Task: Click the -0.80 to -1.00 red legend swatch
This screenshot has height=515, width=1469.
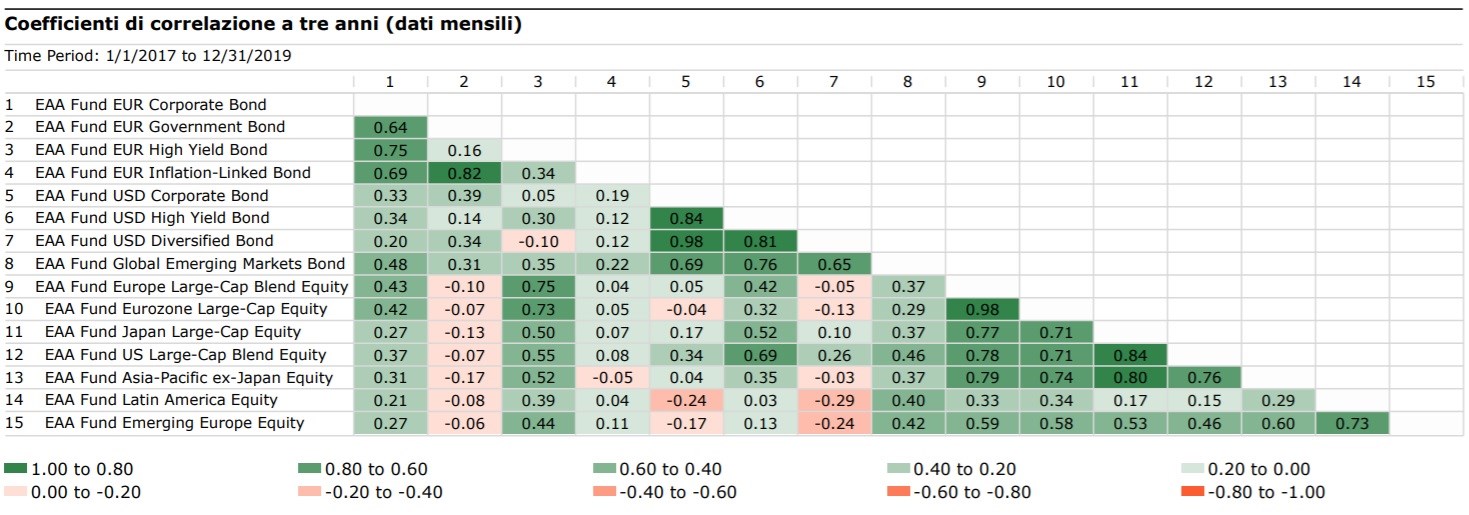Action: click(1193, 491)
